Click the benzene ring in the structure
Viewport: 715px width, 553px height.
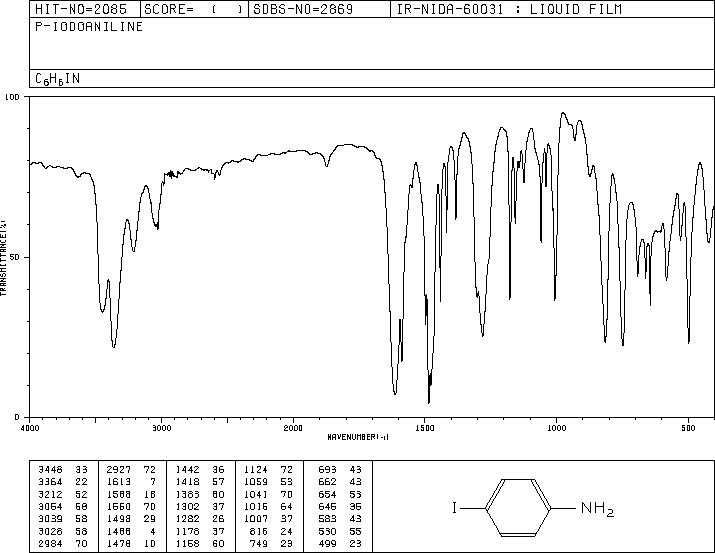[x=518, y=507]
